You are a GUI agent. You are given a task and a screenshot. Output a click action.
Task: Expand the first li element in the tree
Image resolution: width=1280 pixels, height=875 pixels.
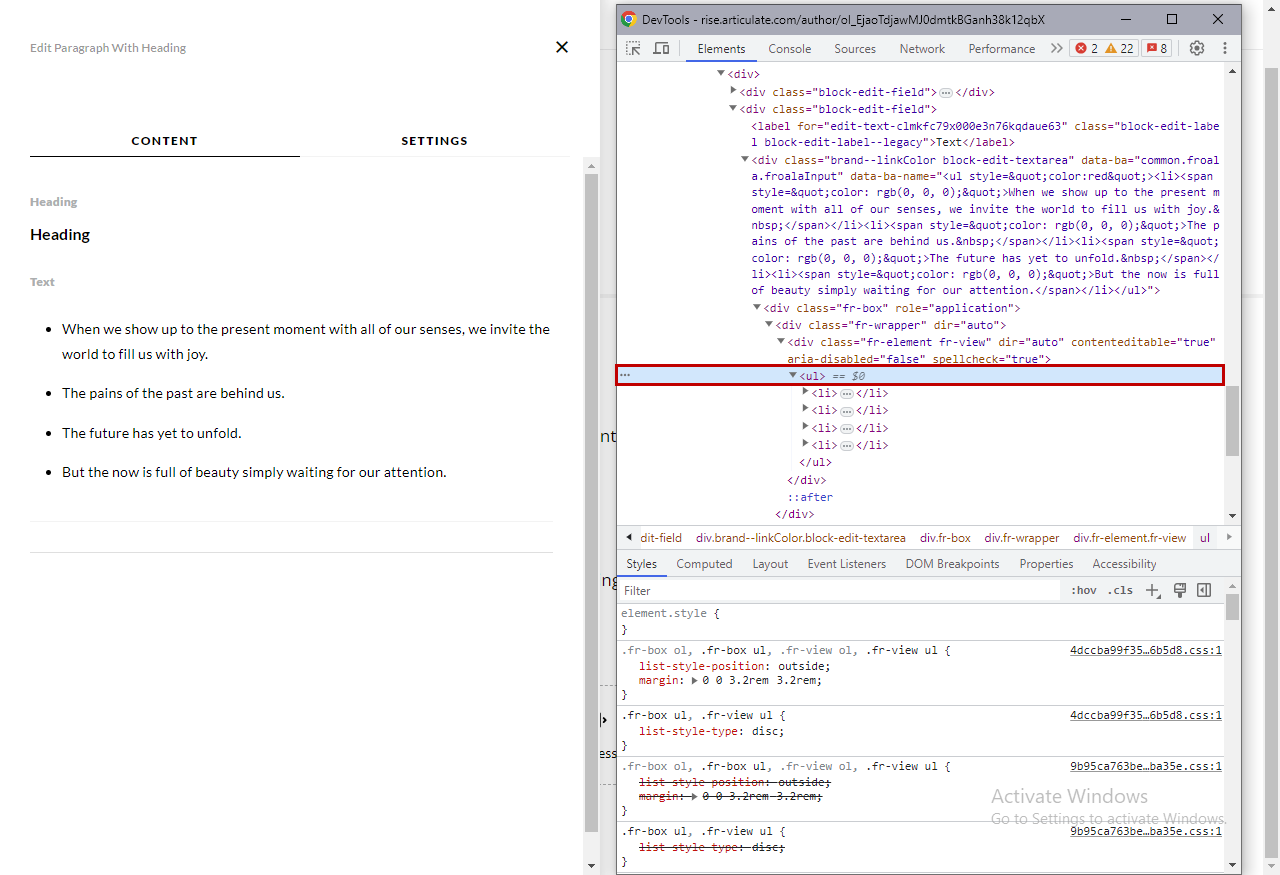(x=805, y=393)
